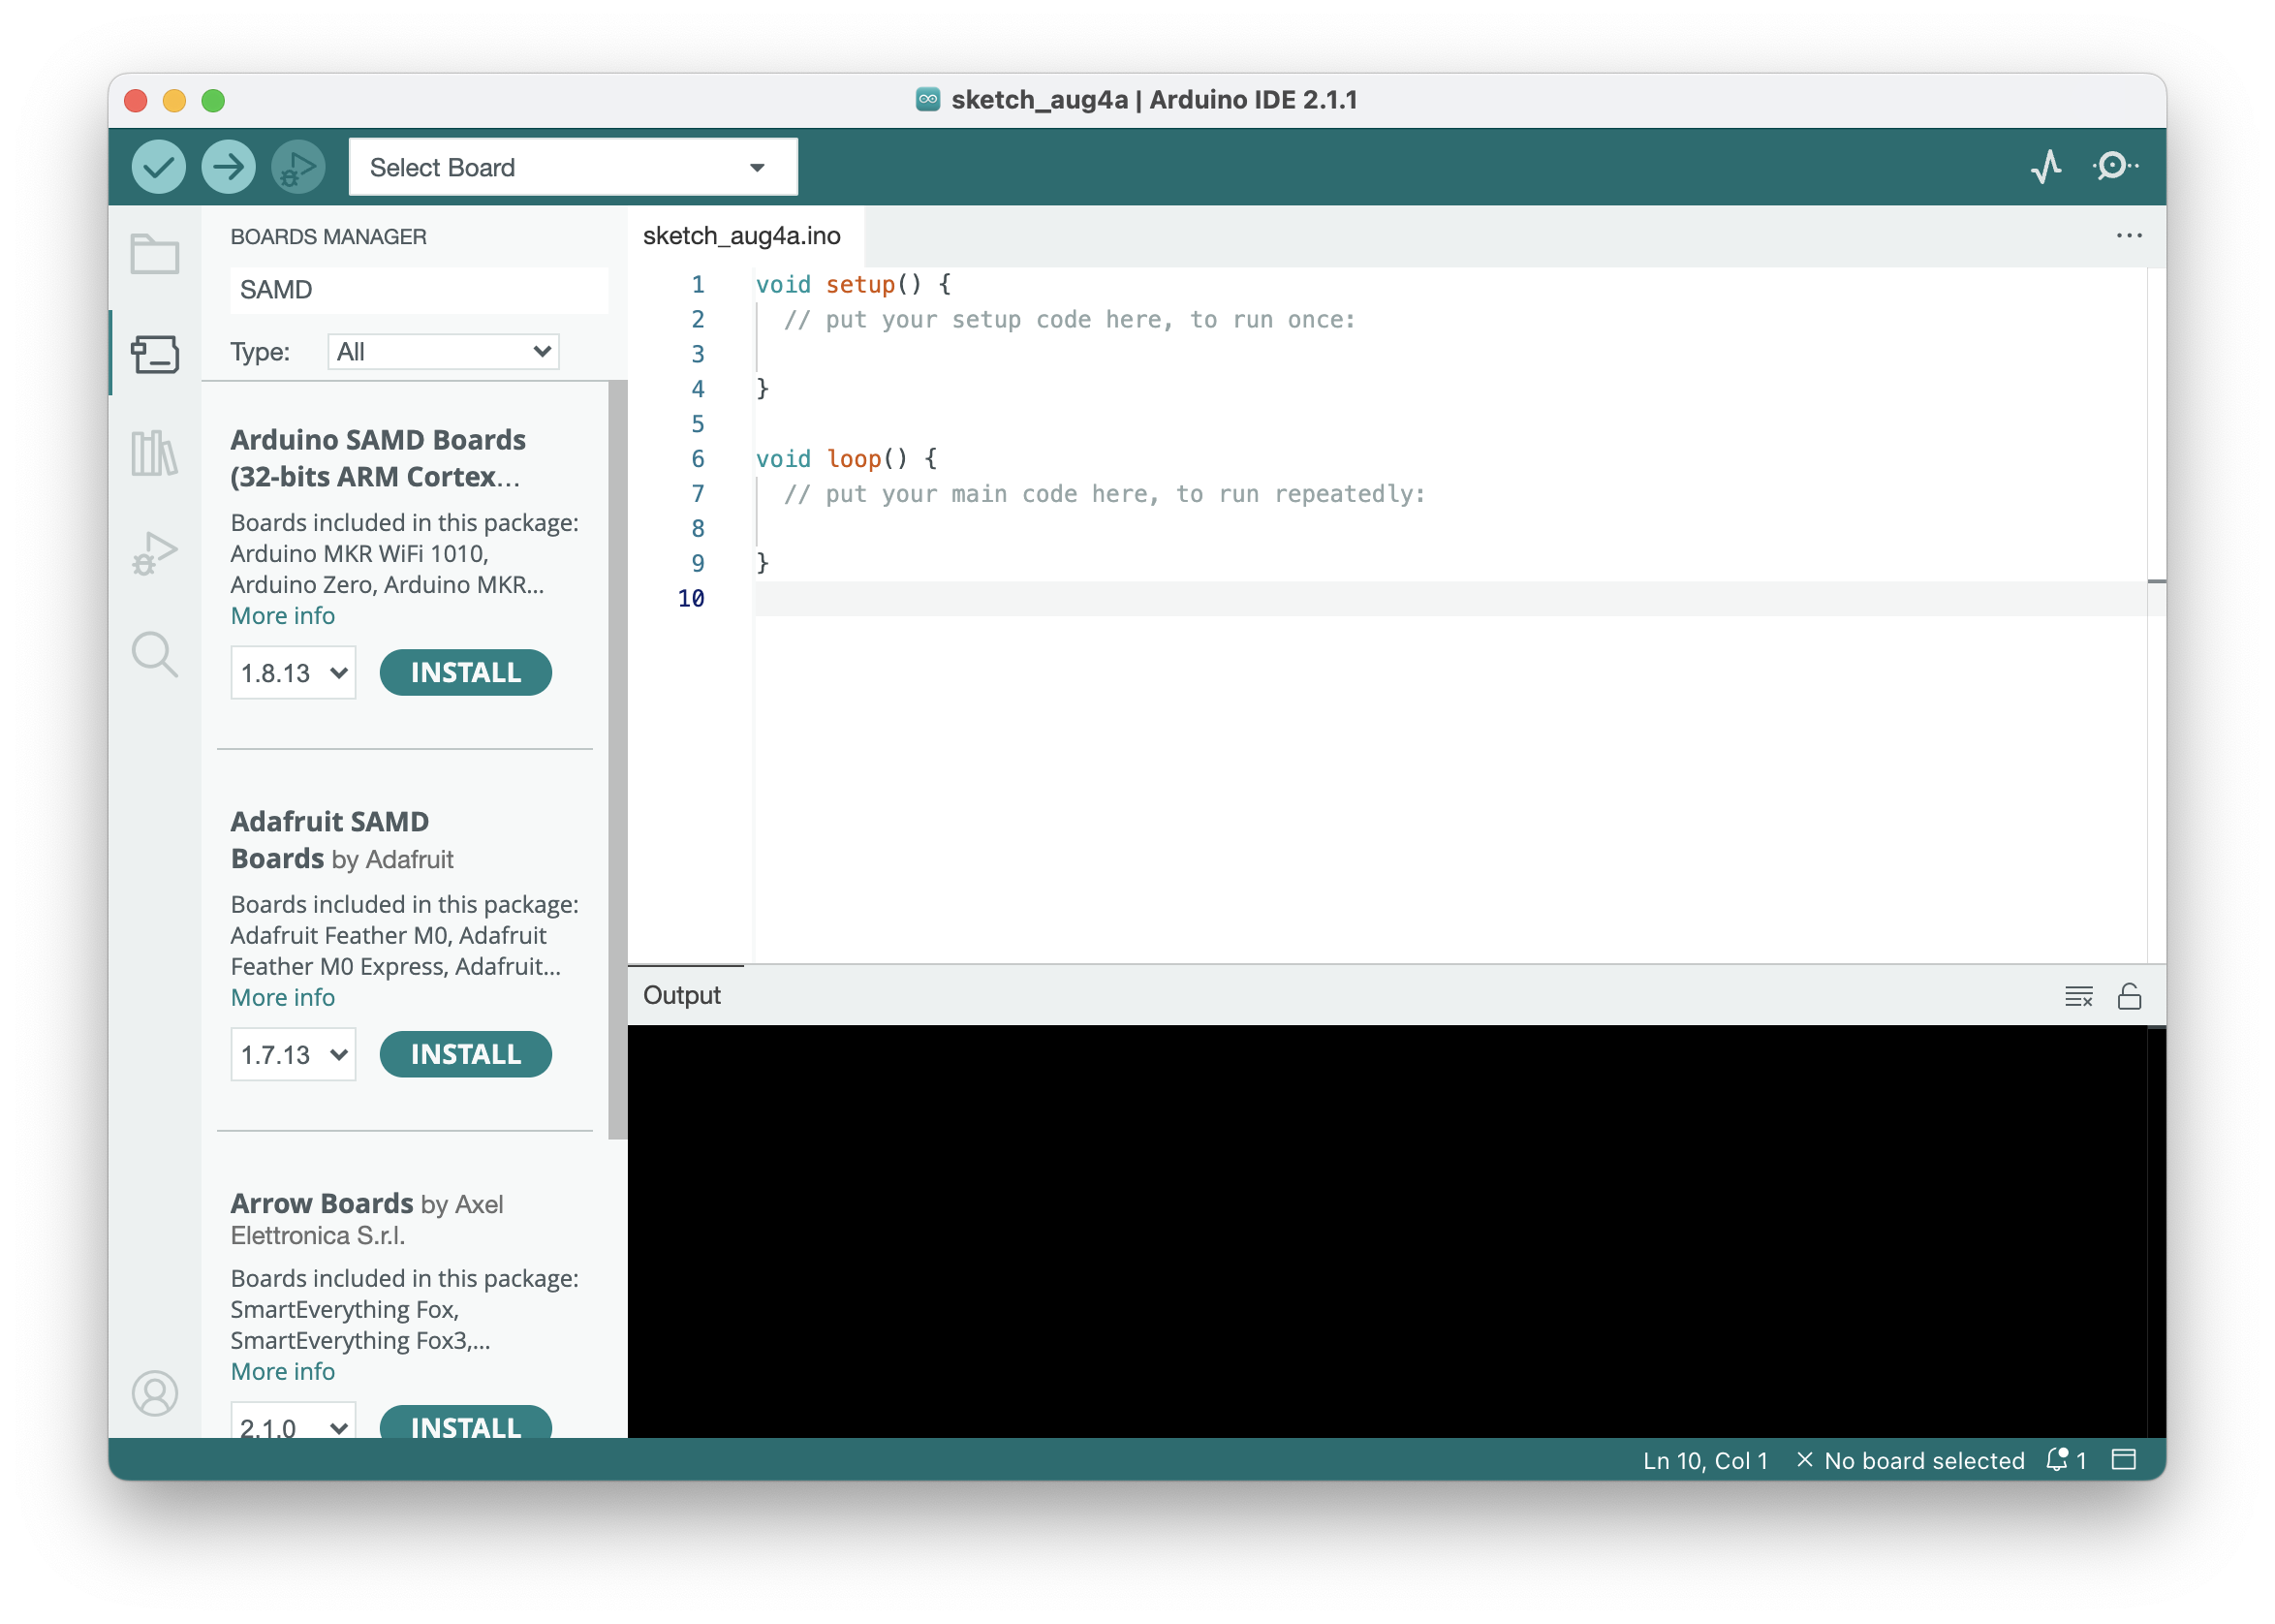The image size is (2275, 1624).
Task: Click the 'void loop() {' code line
Action: click(846, 459)
